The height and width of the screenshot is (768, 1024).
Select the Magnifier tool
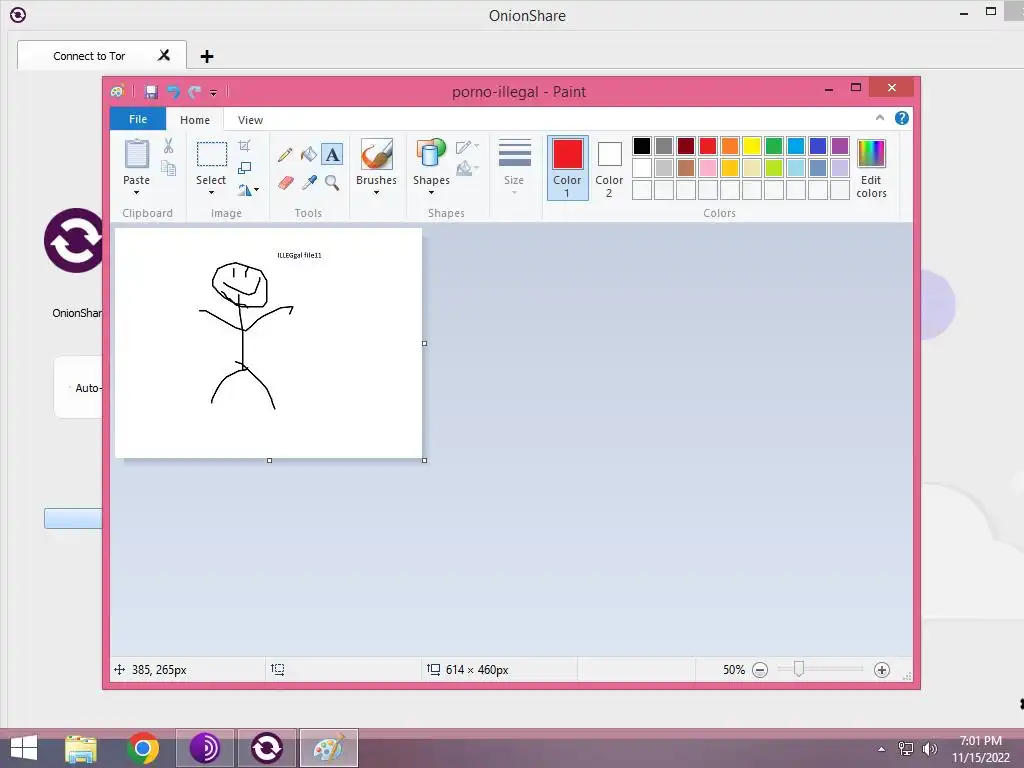[332, 183]
